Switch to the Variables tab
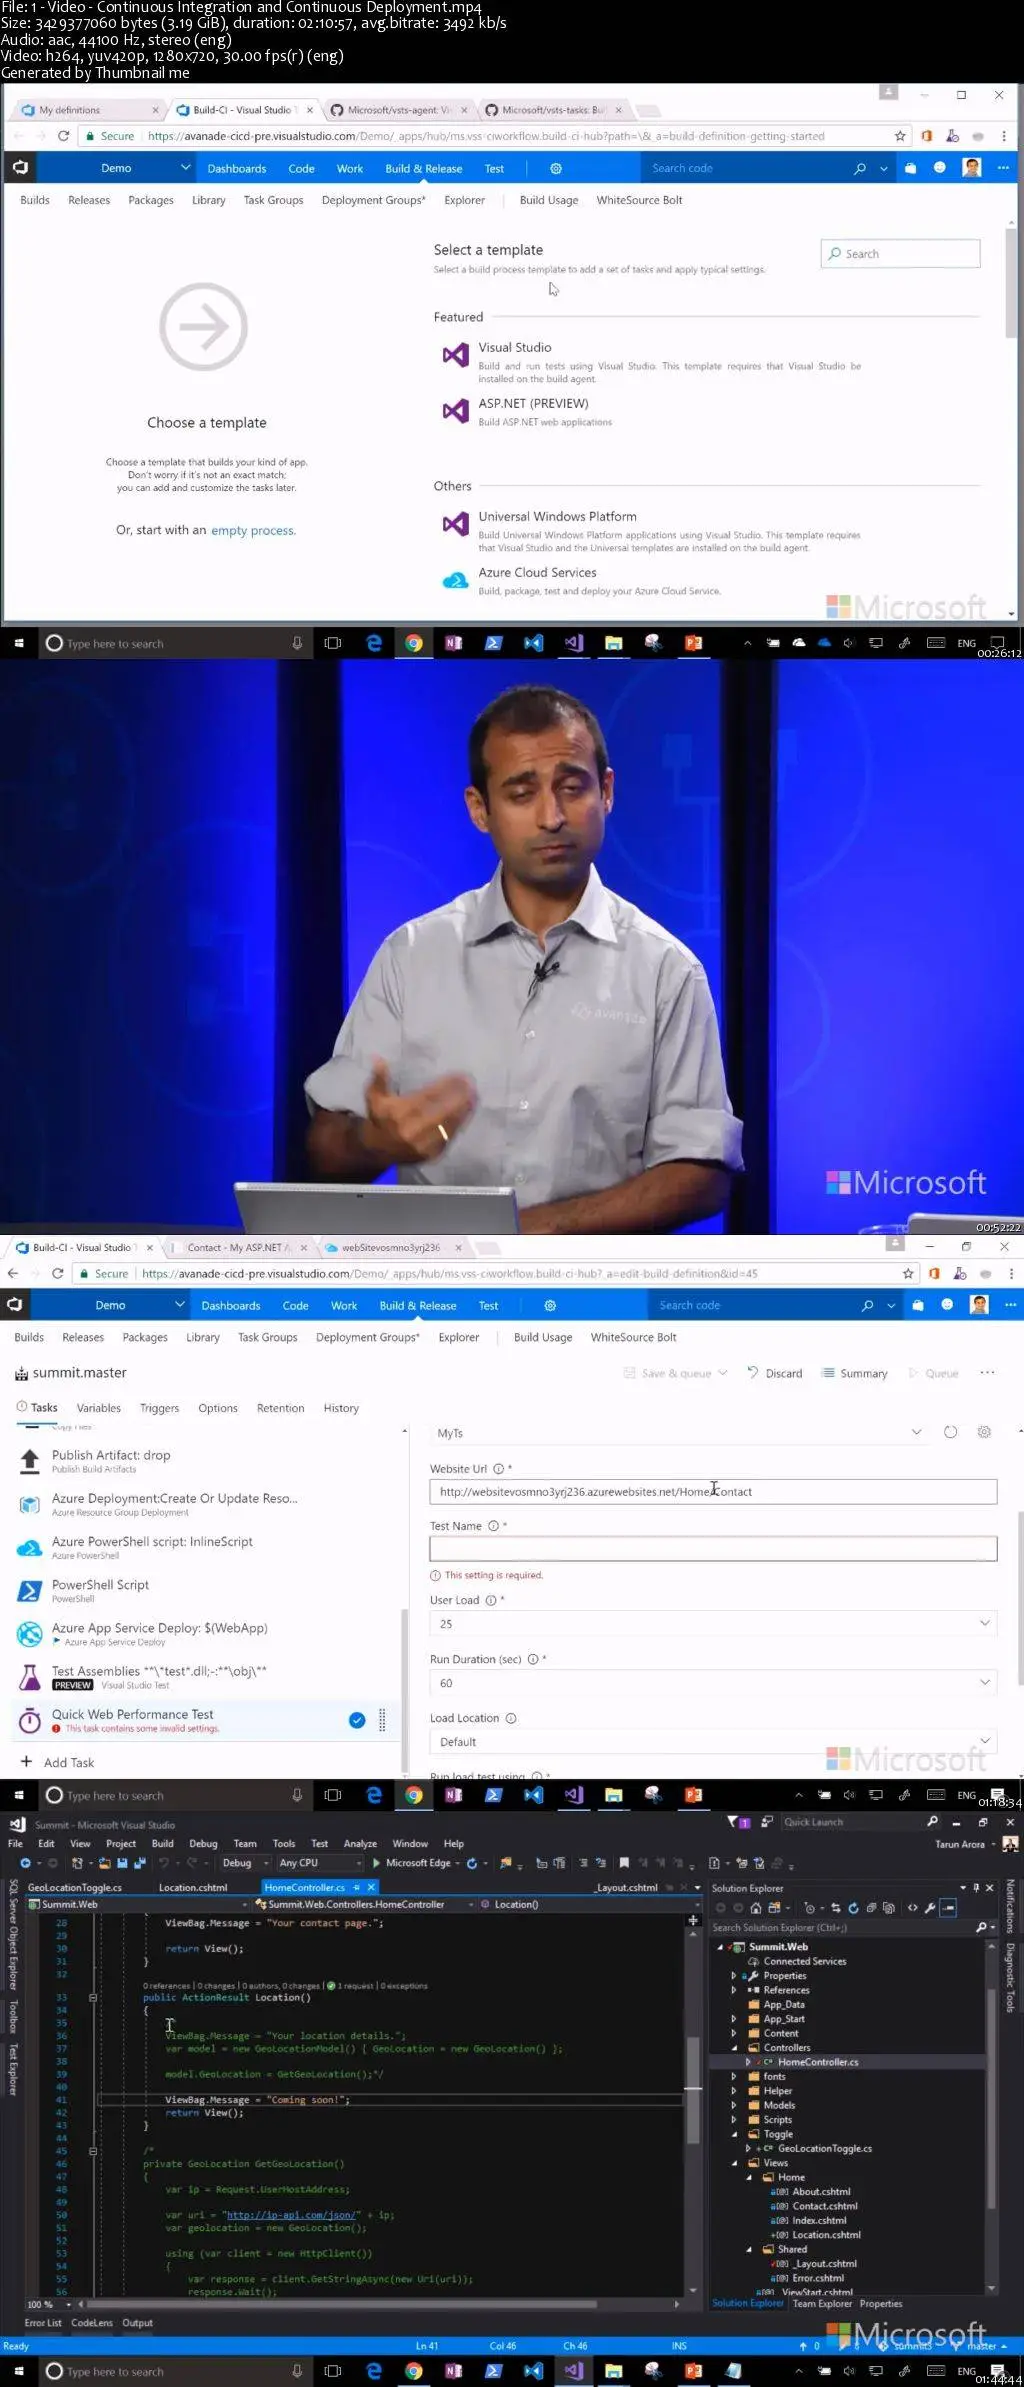This screenshot has height=2387, width=1024. [98, 1408]
